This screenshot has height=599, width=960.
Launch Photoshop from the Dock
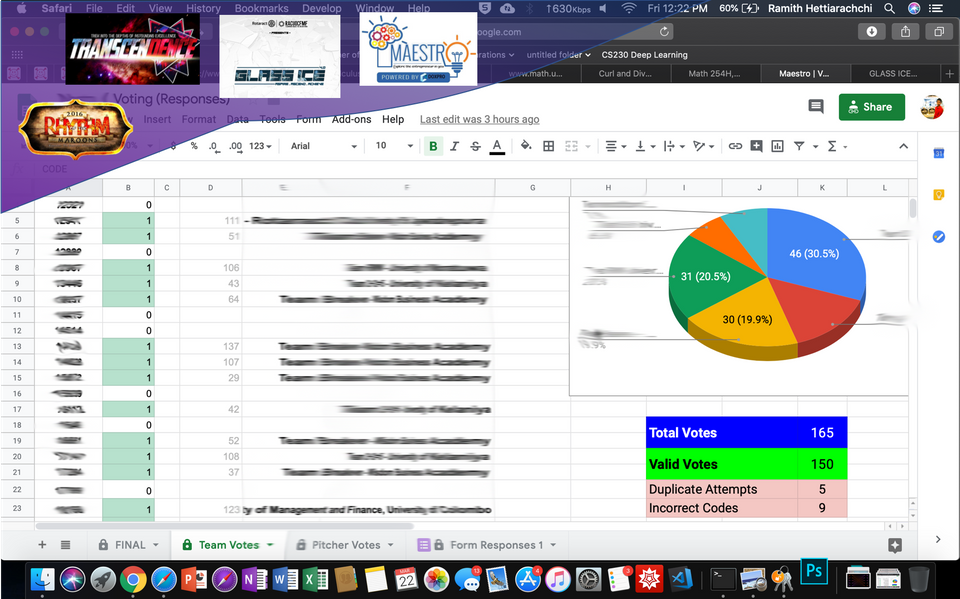813,572
